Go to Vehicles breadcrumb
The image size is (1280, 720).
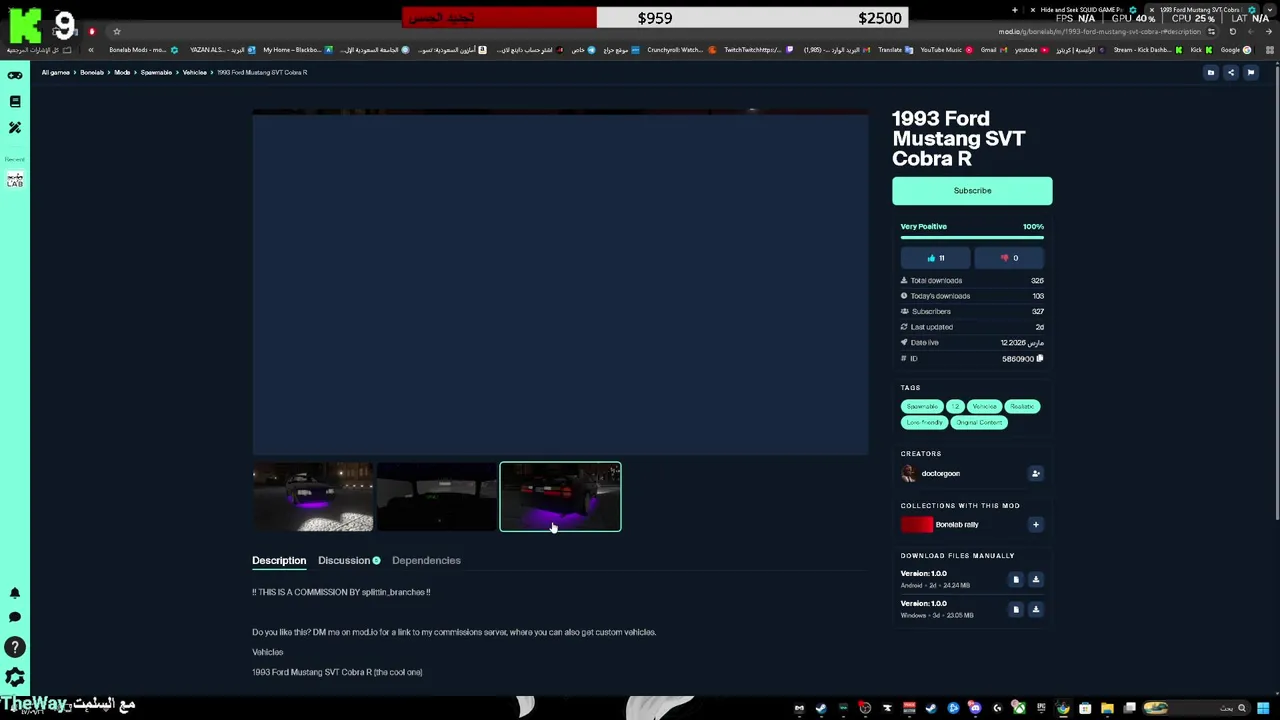coord(194,72)
